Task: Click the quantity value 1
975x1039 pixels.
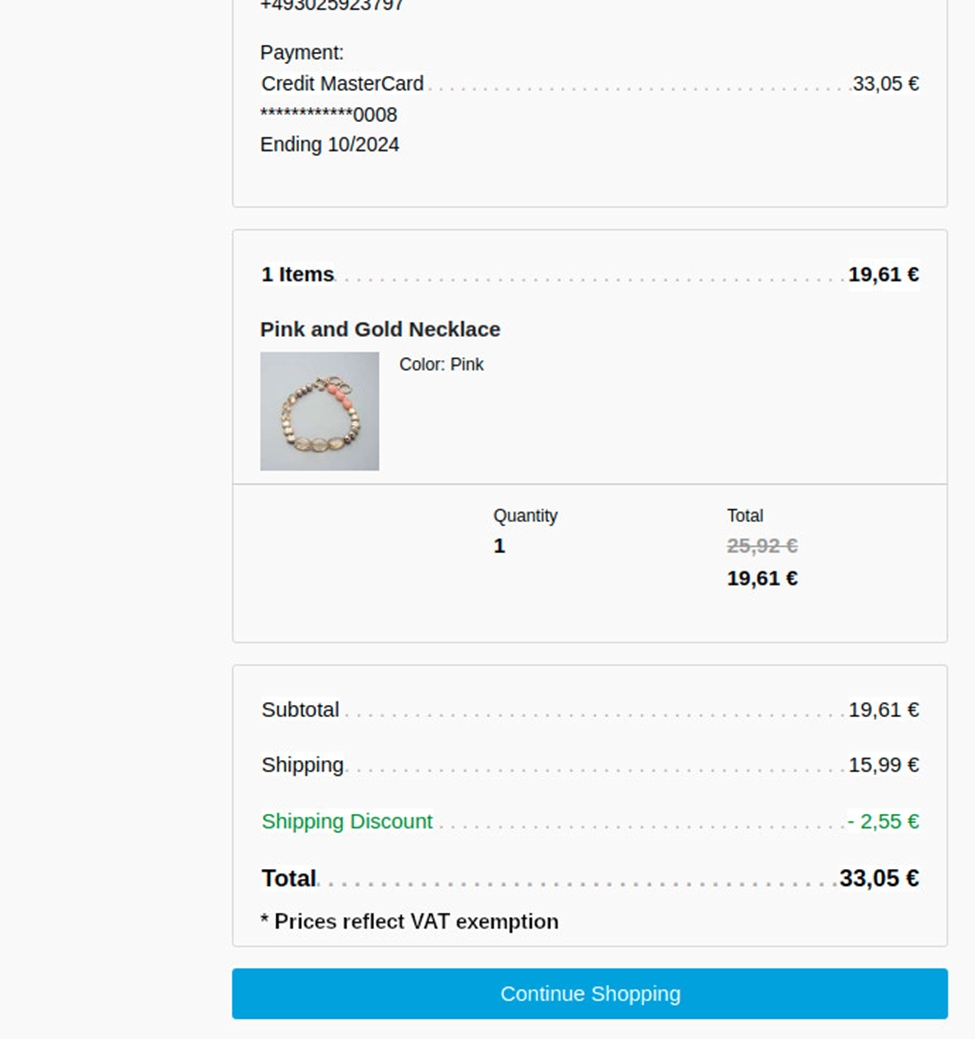Action: 499,546
